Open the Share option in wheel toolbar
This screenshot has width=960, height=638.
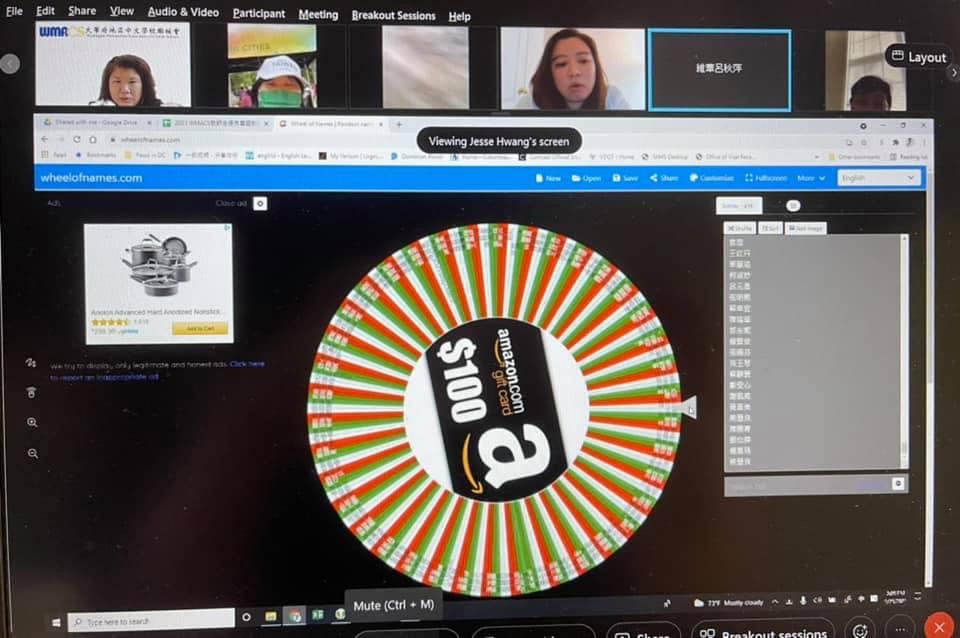663,178
